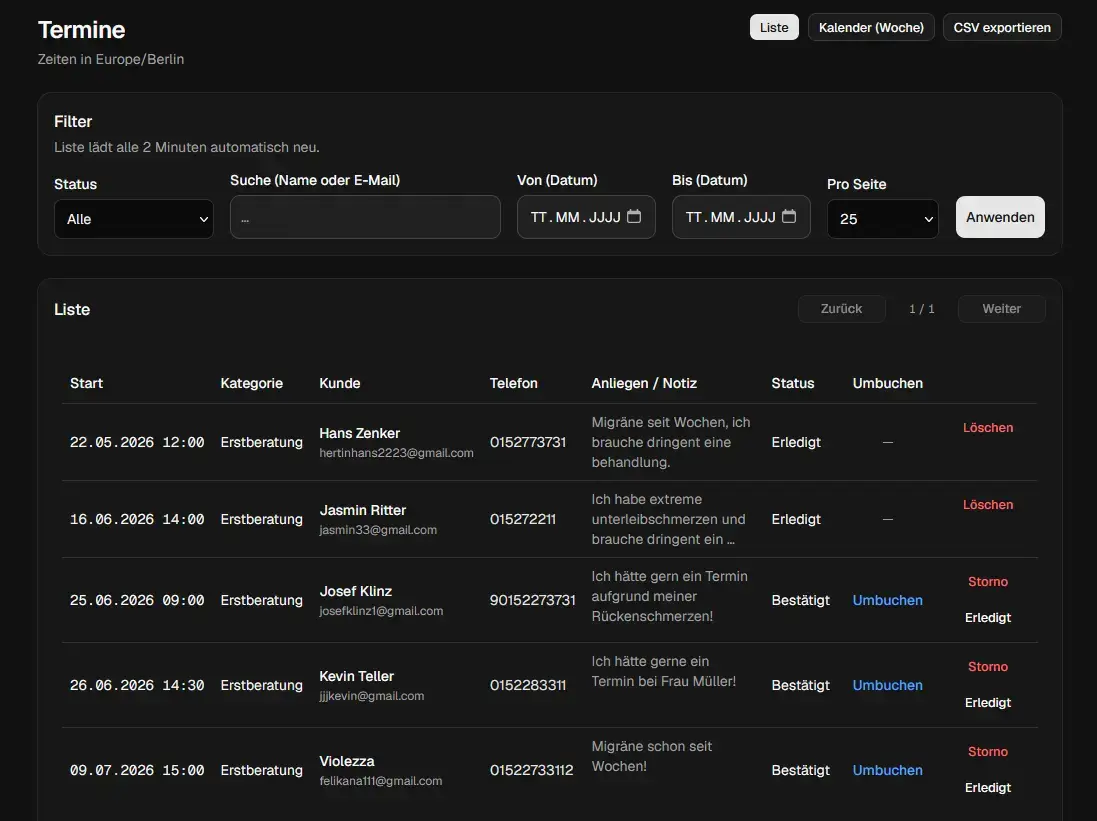Click Bestätigt status in Kevin Teller row
The image size is (1097, 821).
pos(800,685)
